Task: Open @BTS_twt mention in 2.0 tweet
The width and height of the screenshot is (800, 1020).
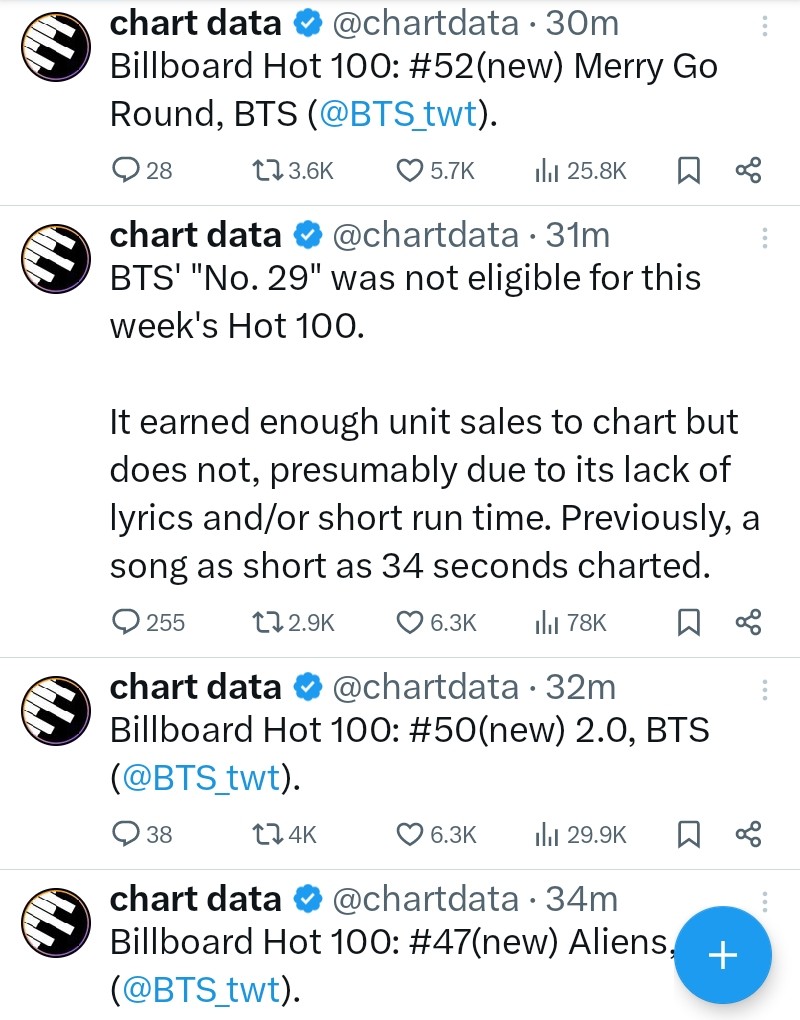Action: (200, 778)
